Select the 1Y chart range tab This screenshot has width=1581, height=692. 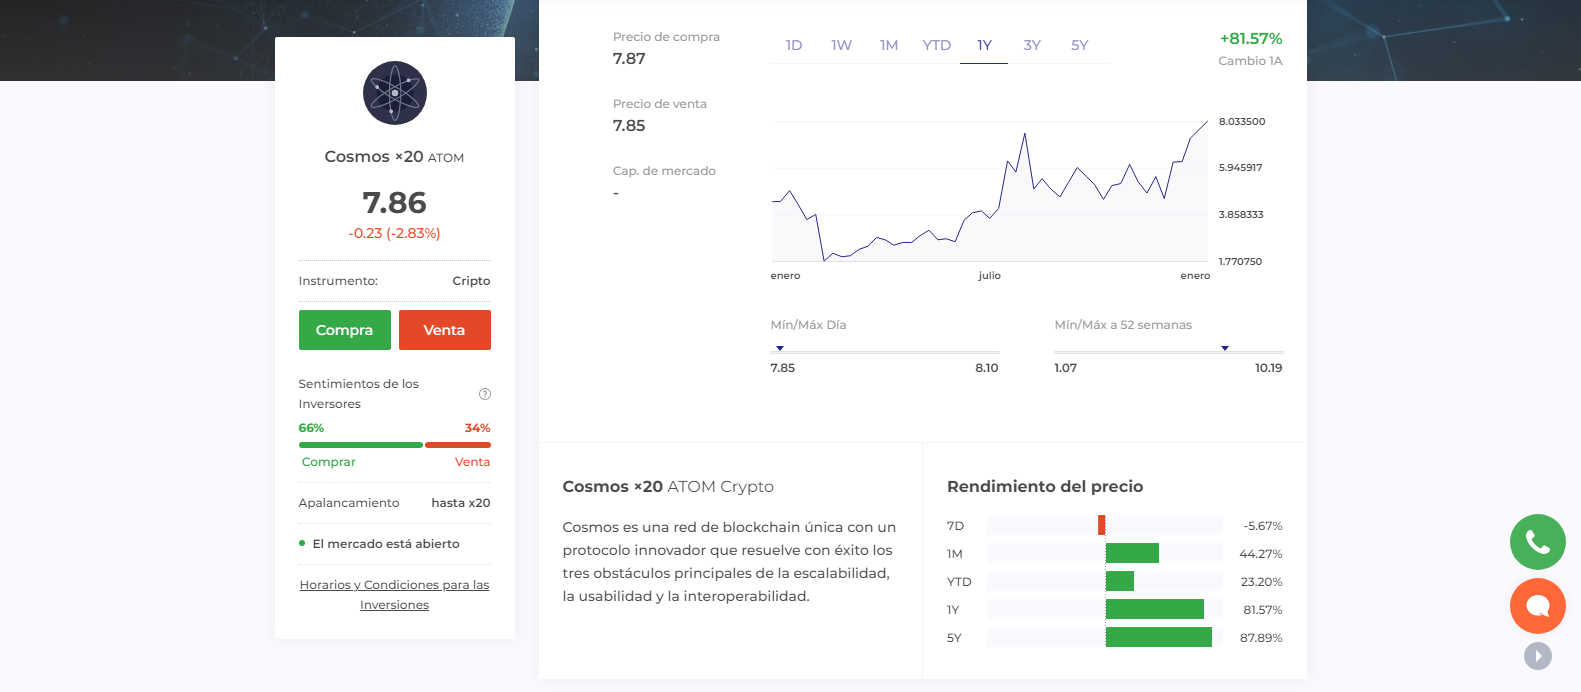click(x=984, y=45)
